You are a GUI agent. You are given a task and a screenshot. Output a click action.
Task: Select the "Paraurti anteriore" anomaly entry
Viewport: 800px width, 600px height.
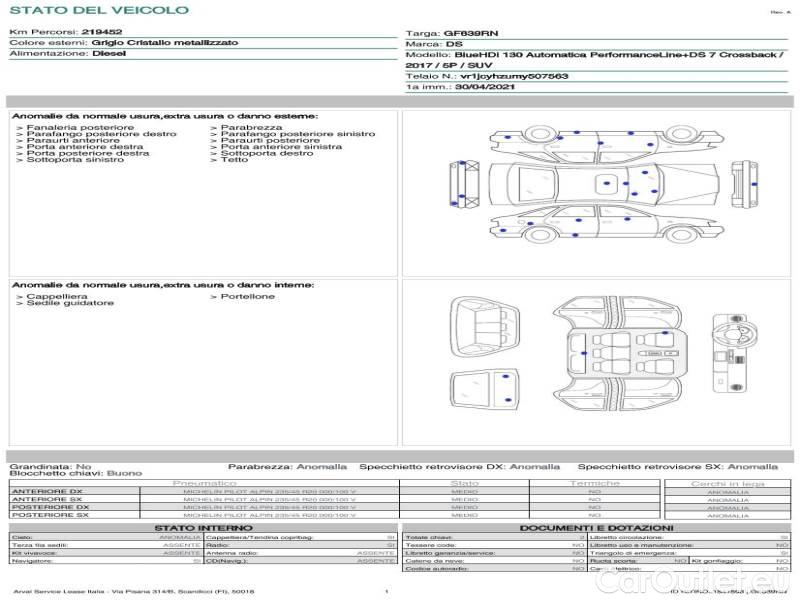[x=73, y=140]
